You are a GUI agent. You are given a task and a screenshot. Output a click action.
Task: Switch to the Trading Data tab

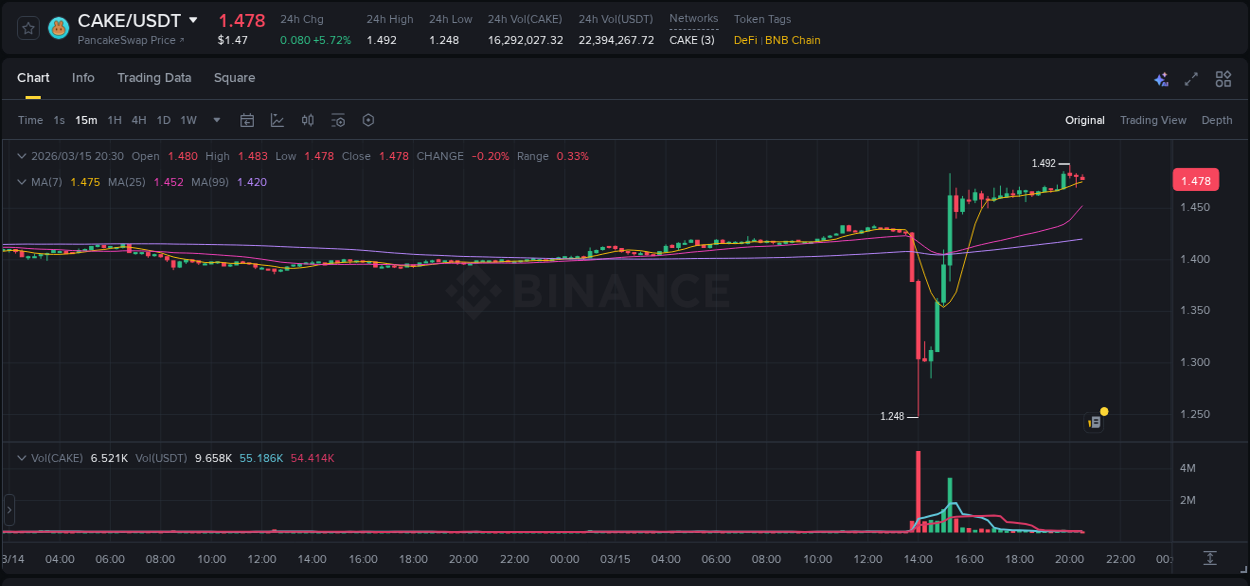point(154,78)
